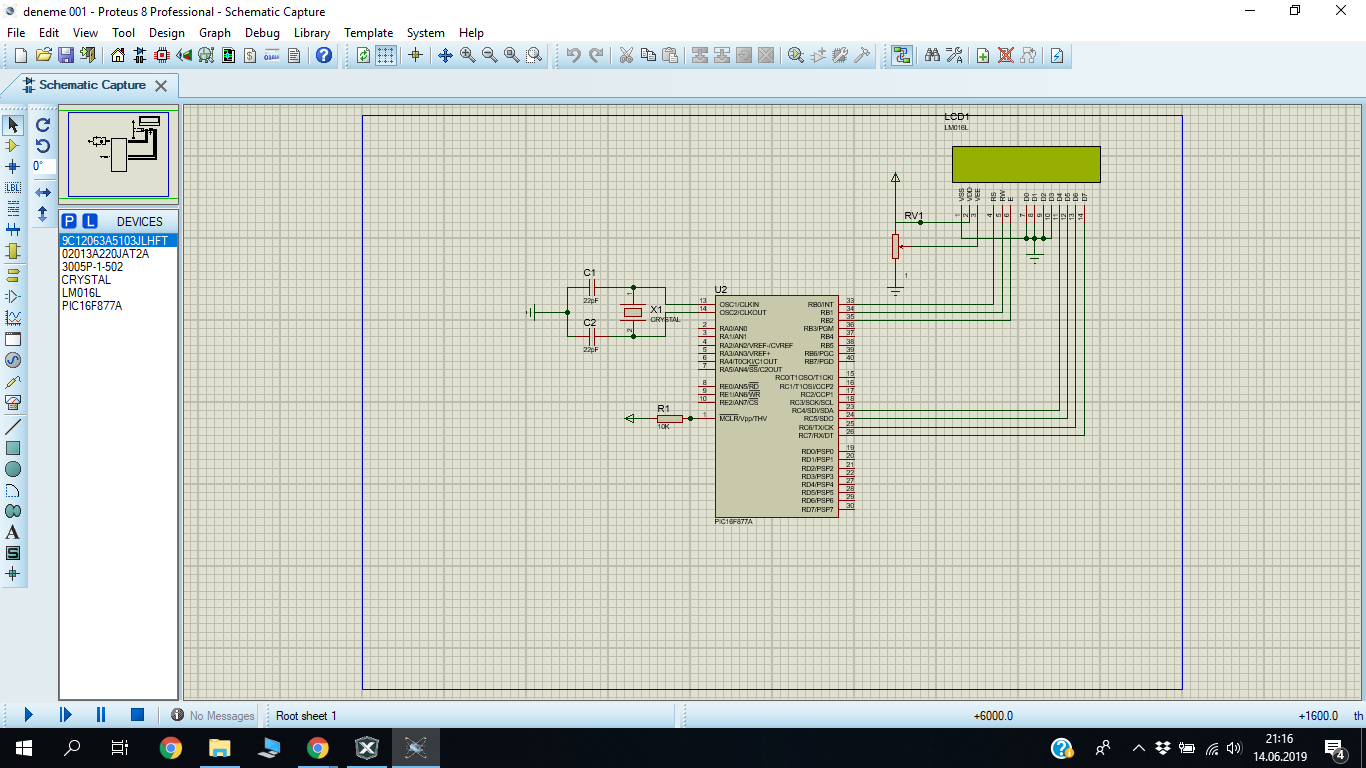Image resolution: width=1366 pixels, height=768 pixels.
Task: Open the Template menu
Action: tap(369, 33)
